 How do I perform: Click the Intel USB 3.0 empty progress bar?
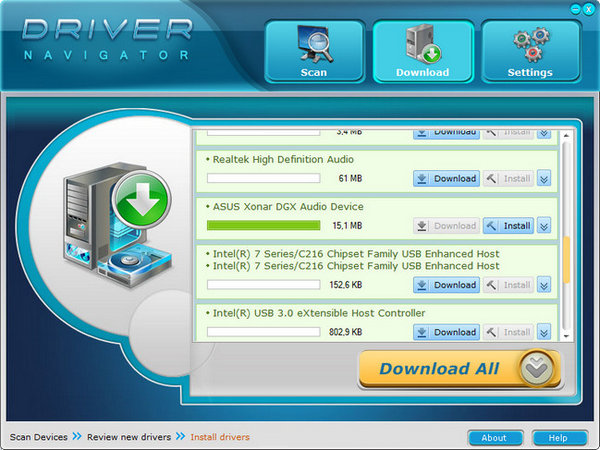coord(263,332)
